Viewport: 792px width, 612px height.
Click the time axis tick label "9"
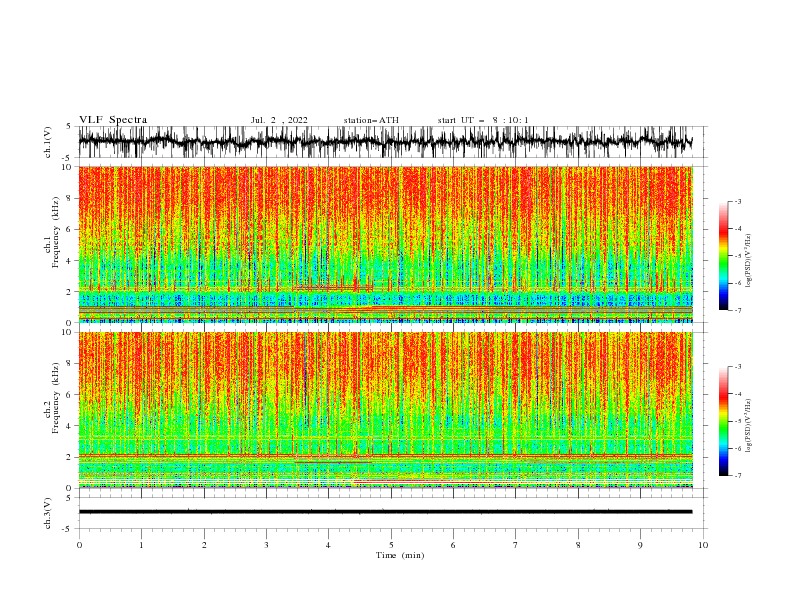tap(640, 545)
